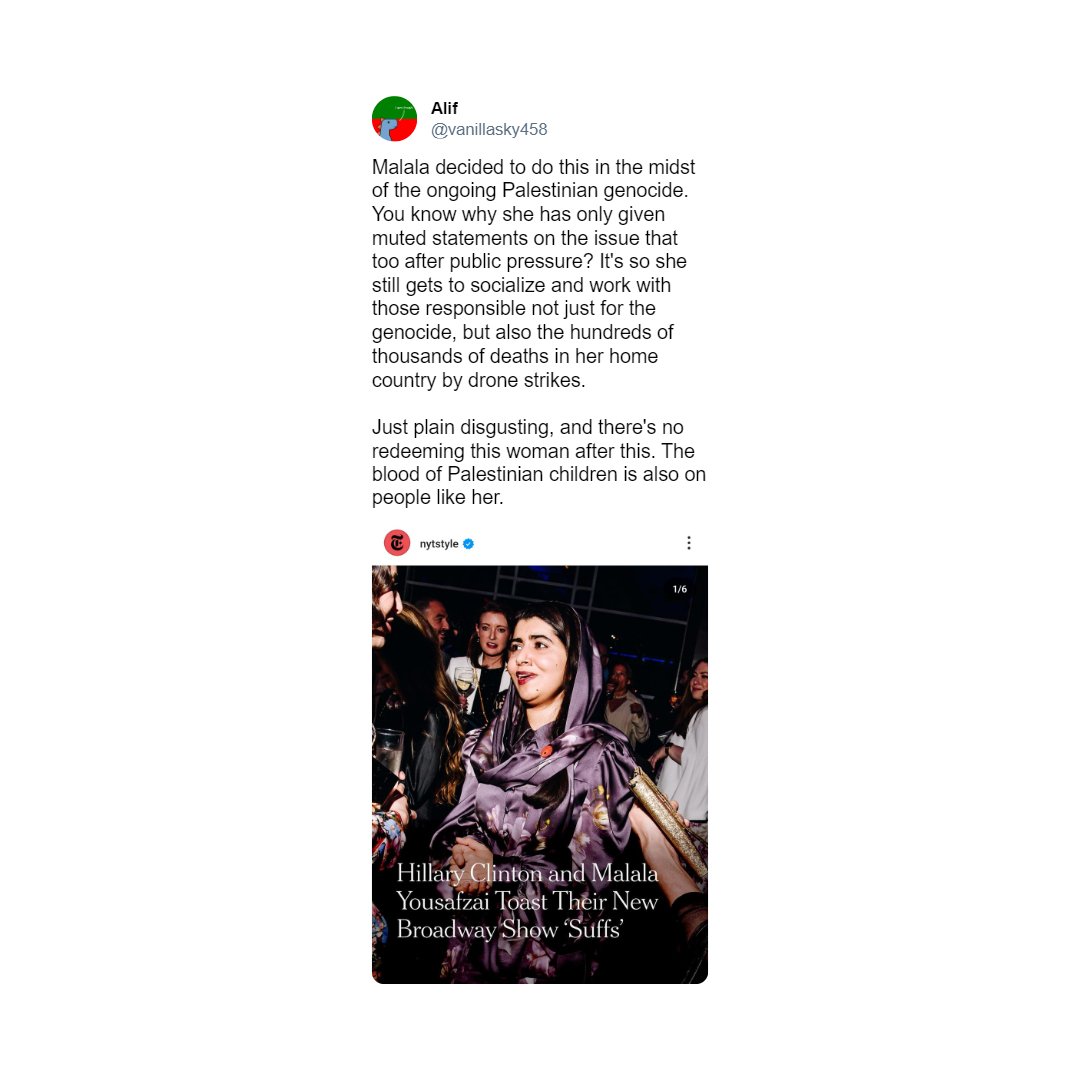Select the tweet paragraph starting 'Malala decided'
Image resolution: width=1080 pixels, height=1080 pixels.
tap(535, 273)
